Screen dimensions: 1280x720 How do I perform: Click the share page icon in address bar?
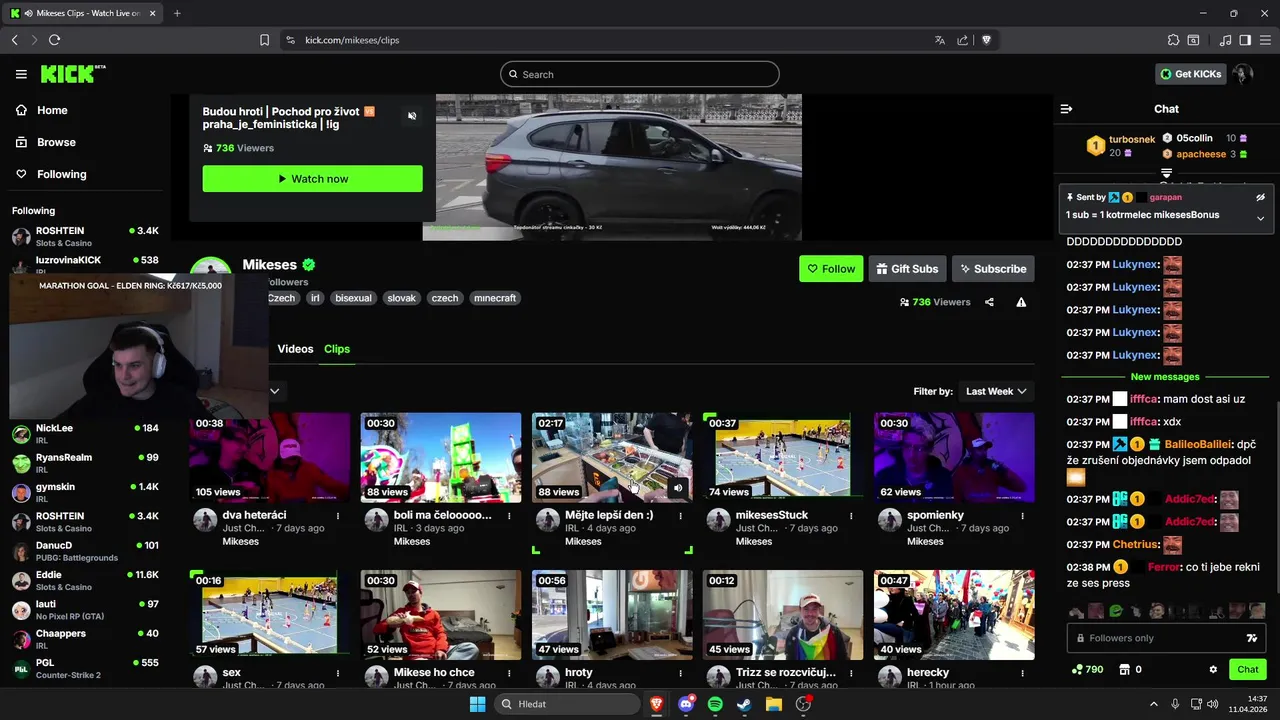tap(963, 40)
